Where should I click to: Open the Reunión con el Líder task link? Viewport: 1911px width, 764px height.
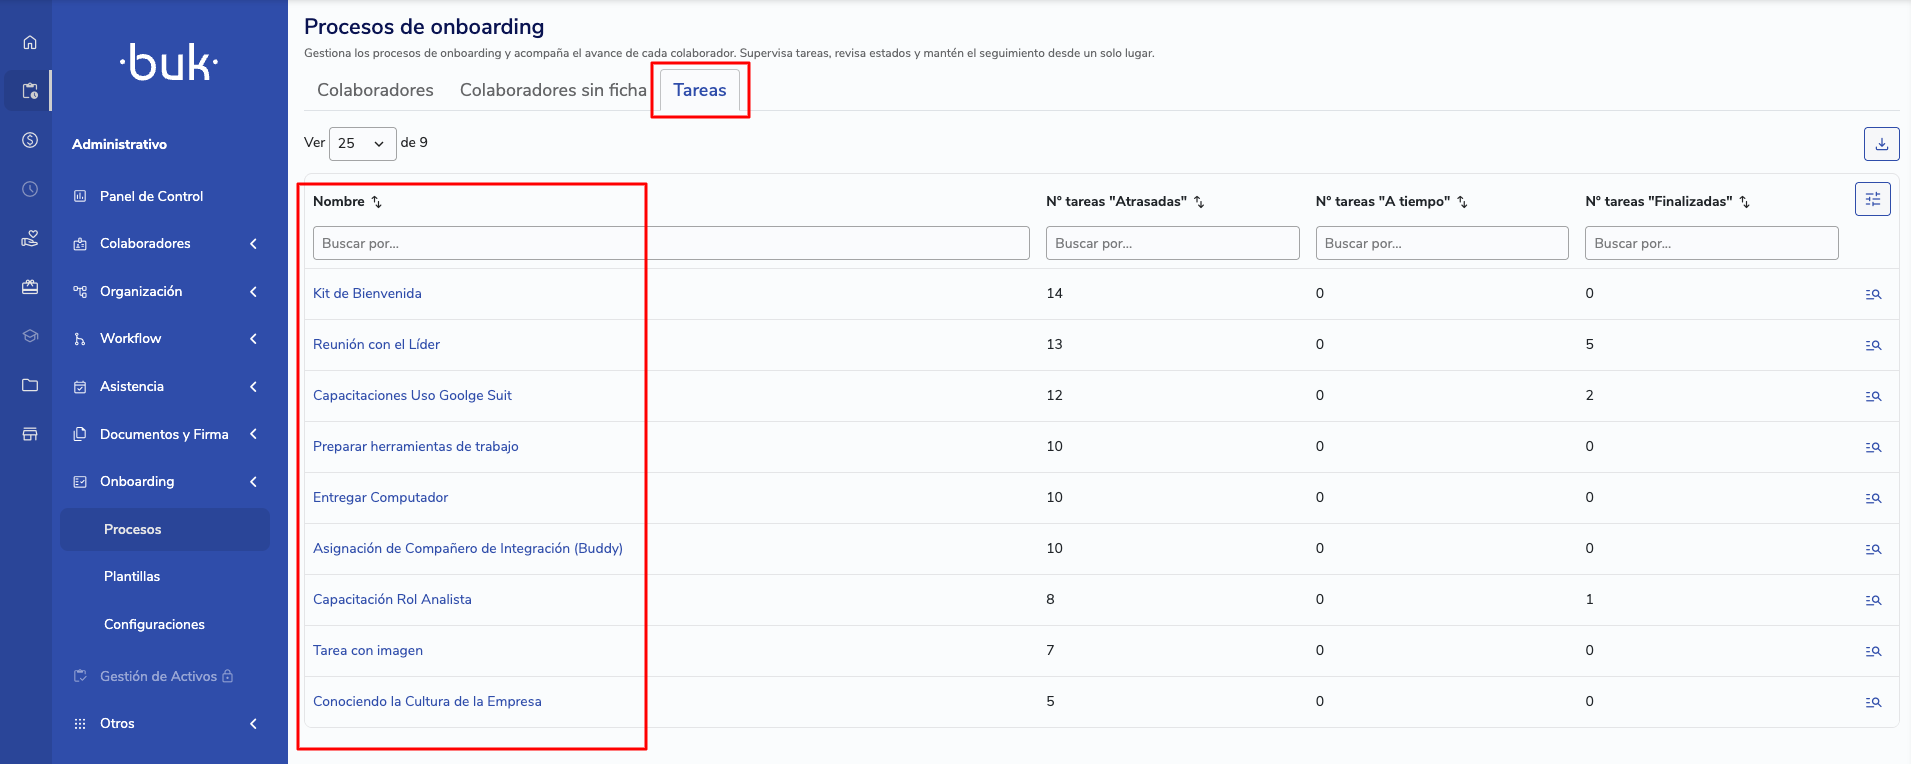point(376,345)
